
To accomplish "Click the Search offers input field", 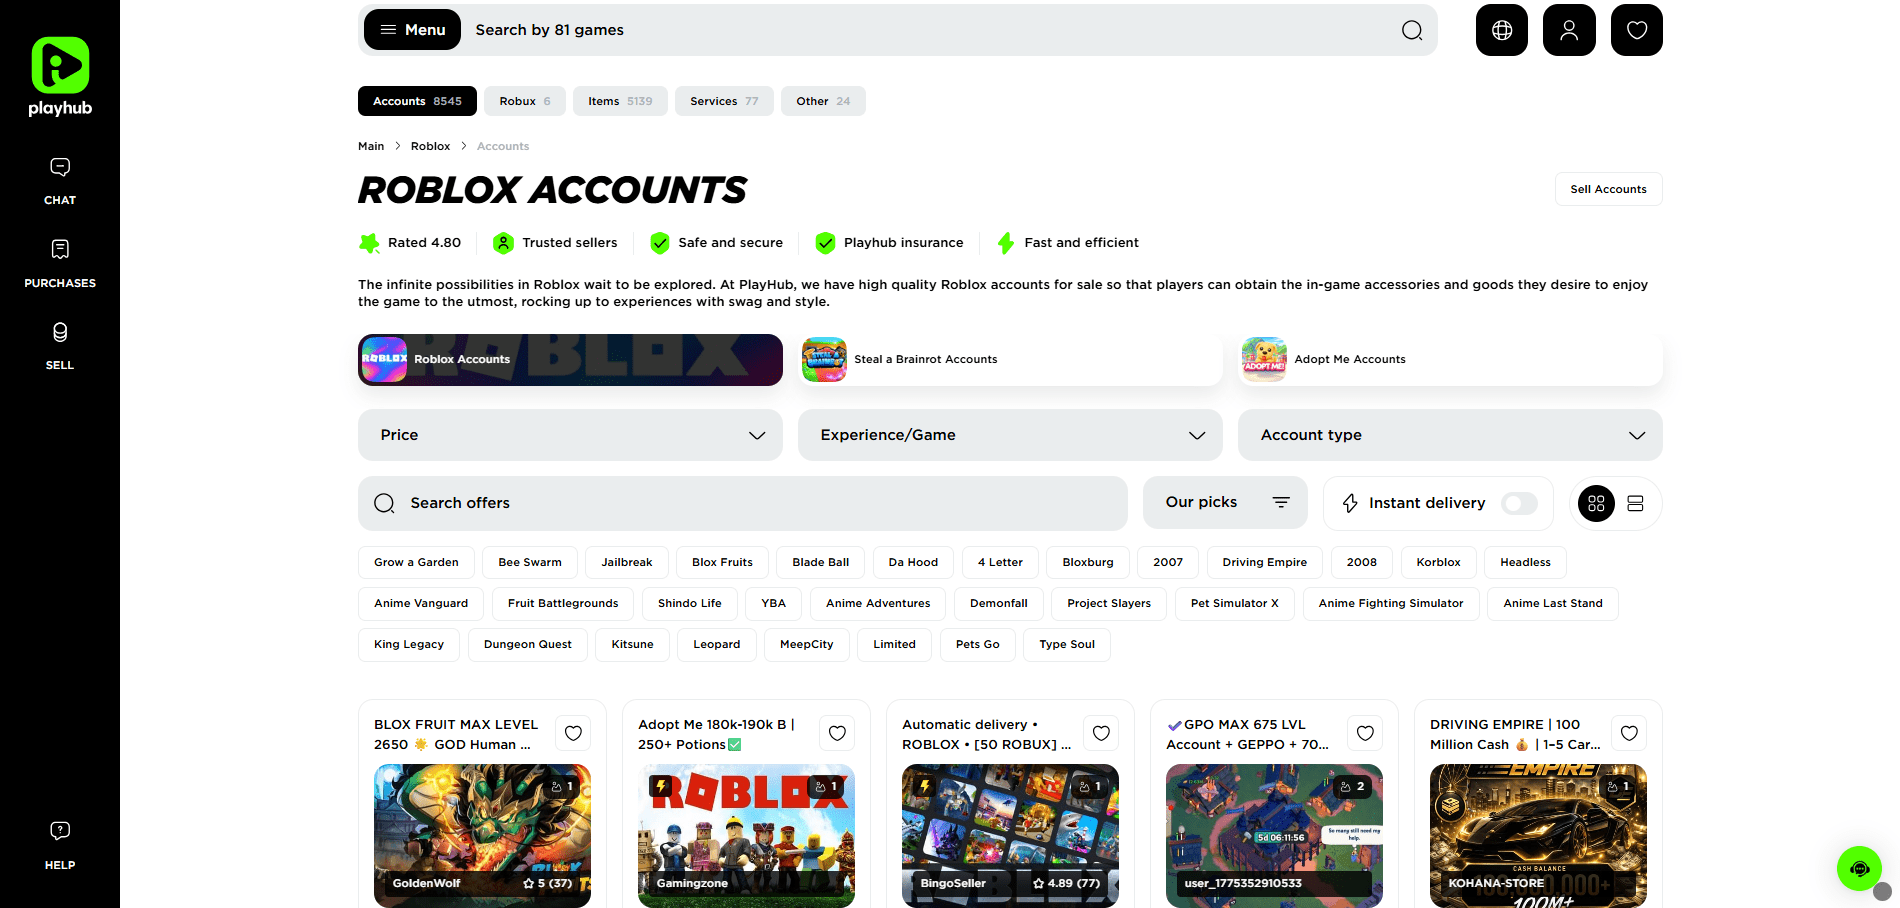I will tap(742, 503).
